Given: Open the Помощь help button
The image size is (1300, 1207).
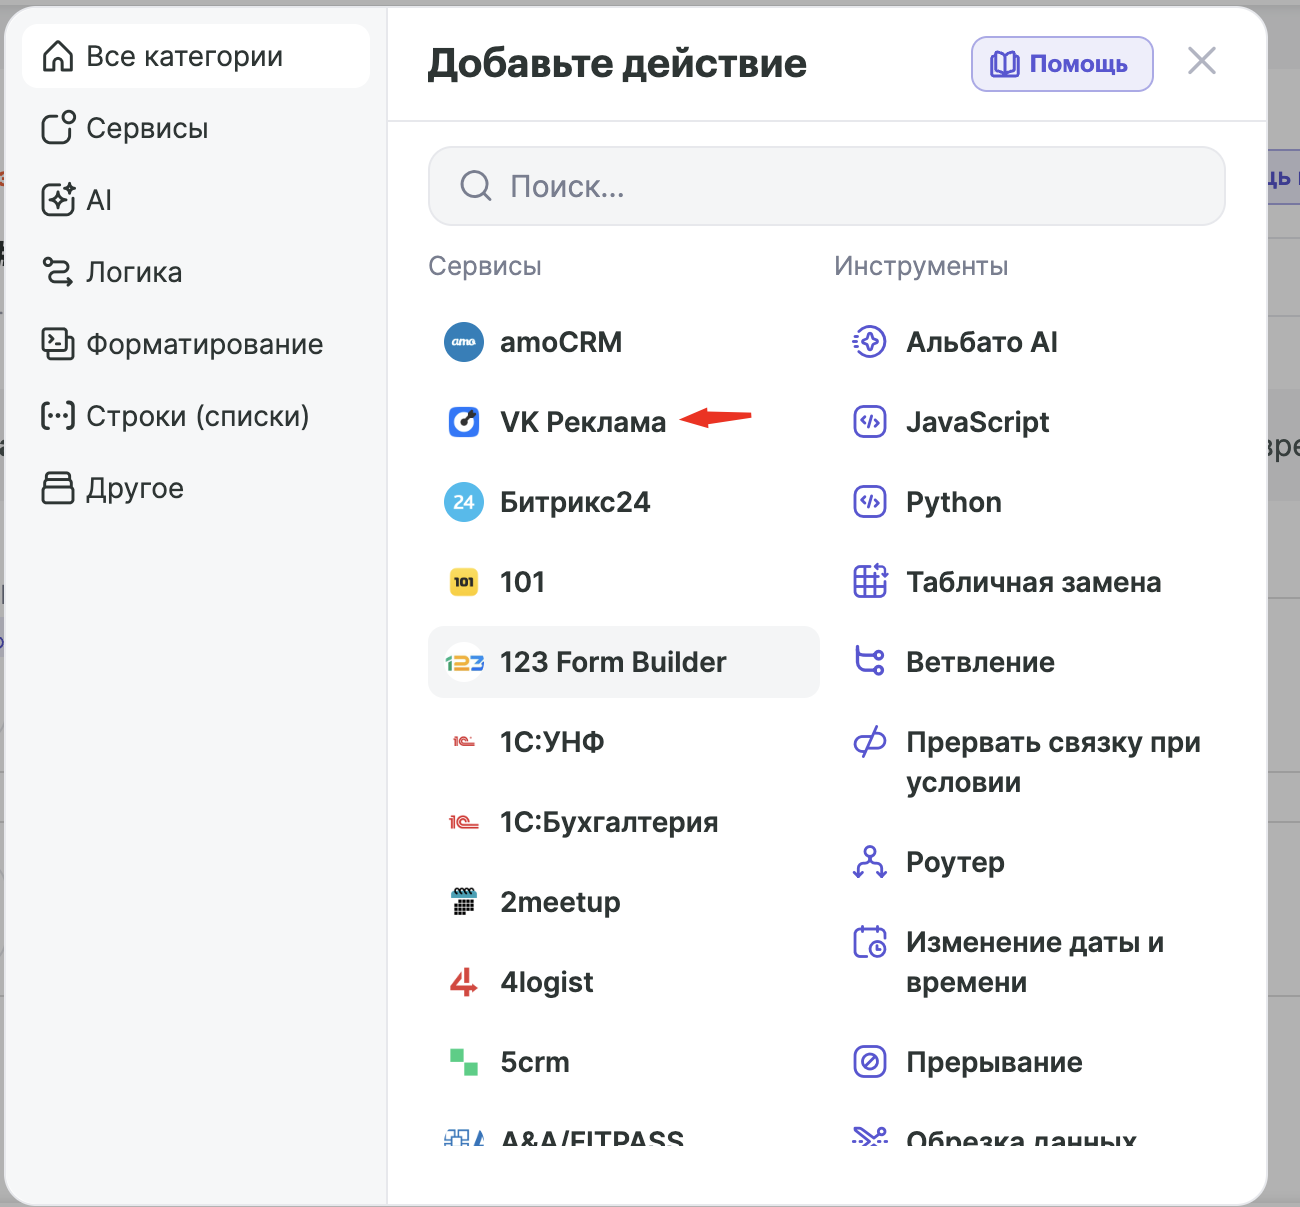Looking at the screenshot, I should (1062, 64).
